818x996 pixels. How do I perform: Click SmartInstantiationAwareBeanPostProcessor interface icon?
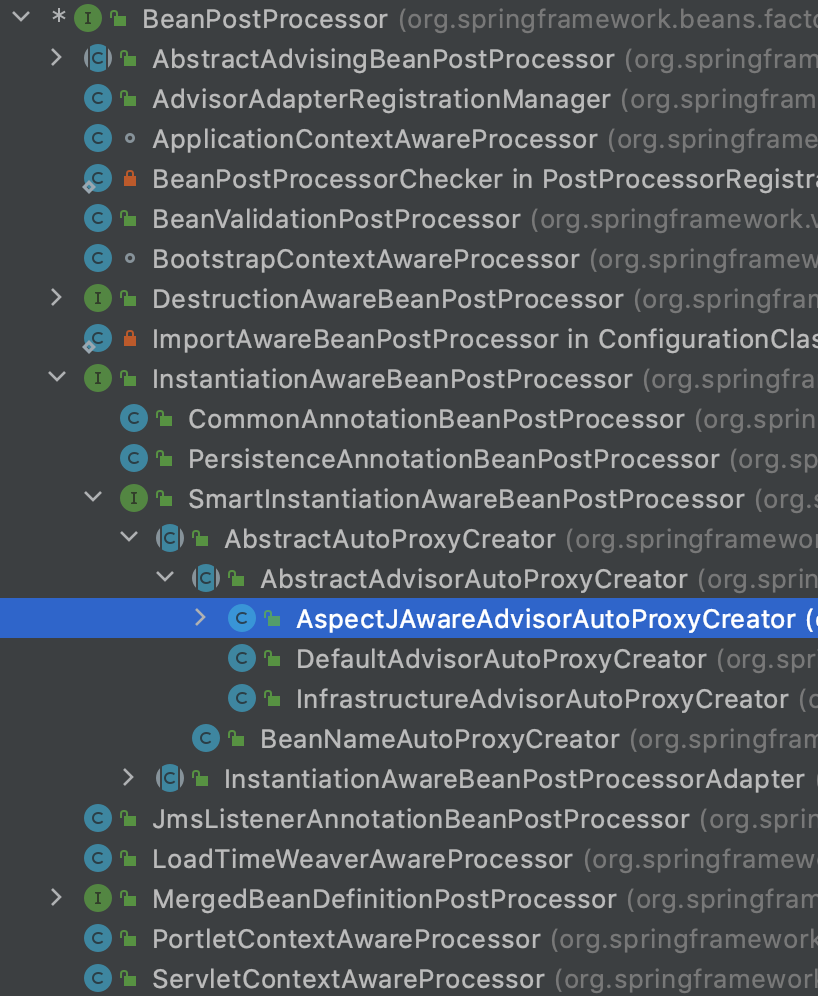pos(134,499)
